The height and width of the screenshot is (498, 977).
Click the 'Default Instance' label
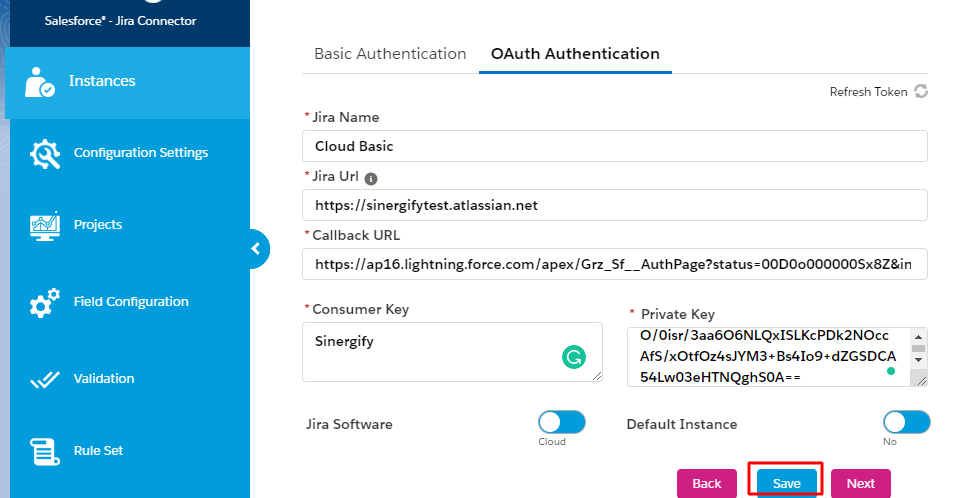pos(682,424)
